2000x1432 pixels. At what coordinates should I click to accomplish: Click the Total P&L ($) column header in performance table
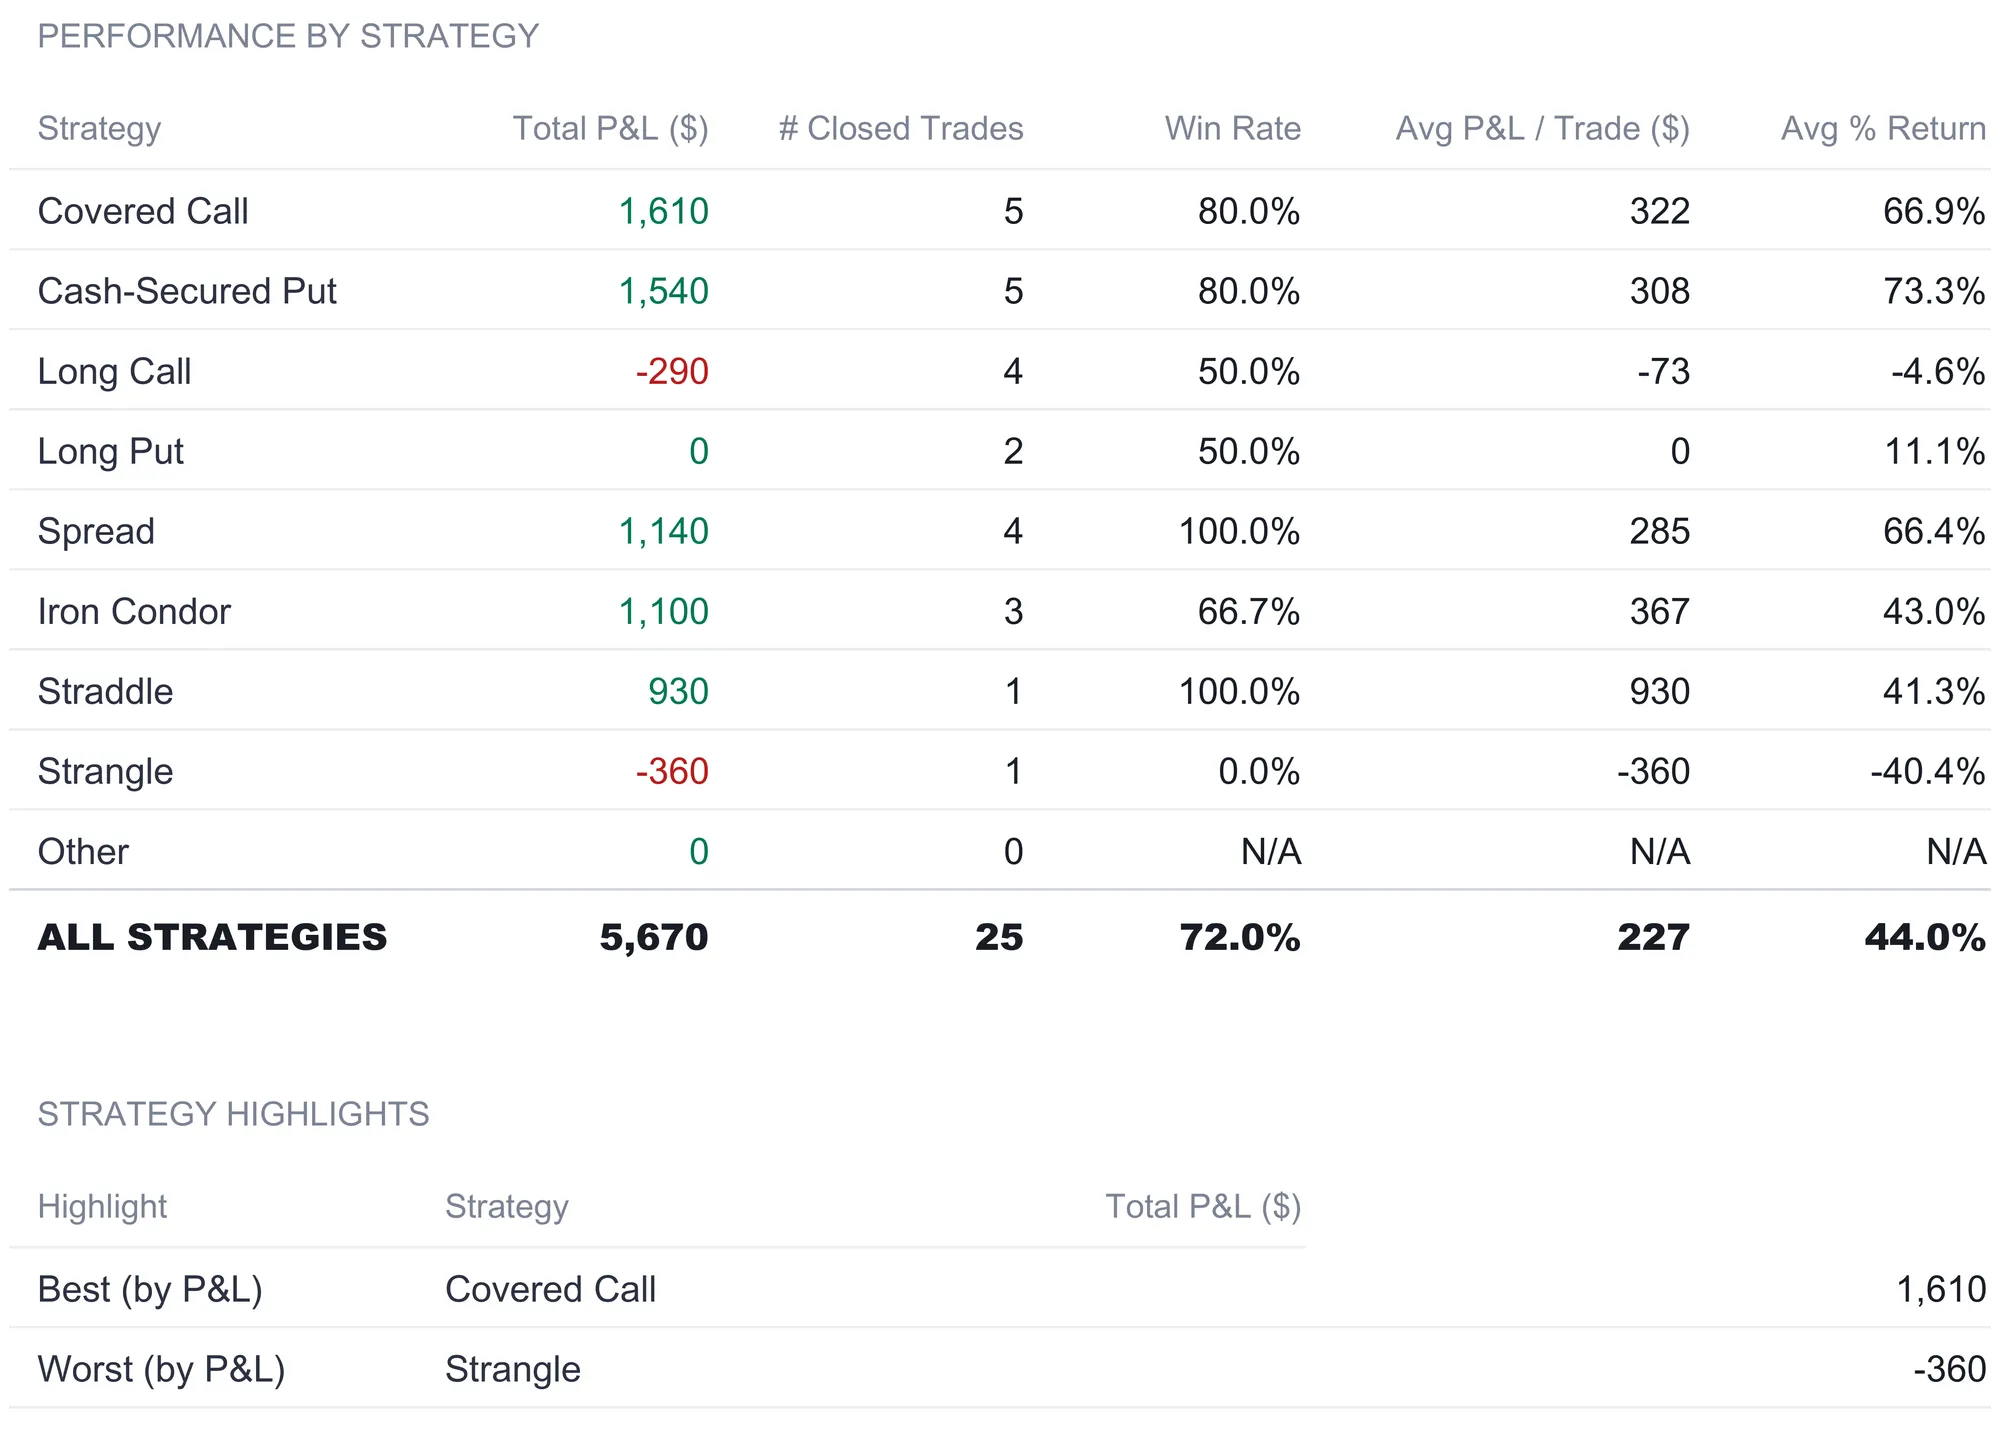[610, 129]
